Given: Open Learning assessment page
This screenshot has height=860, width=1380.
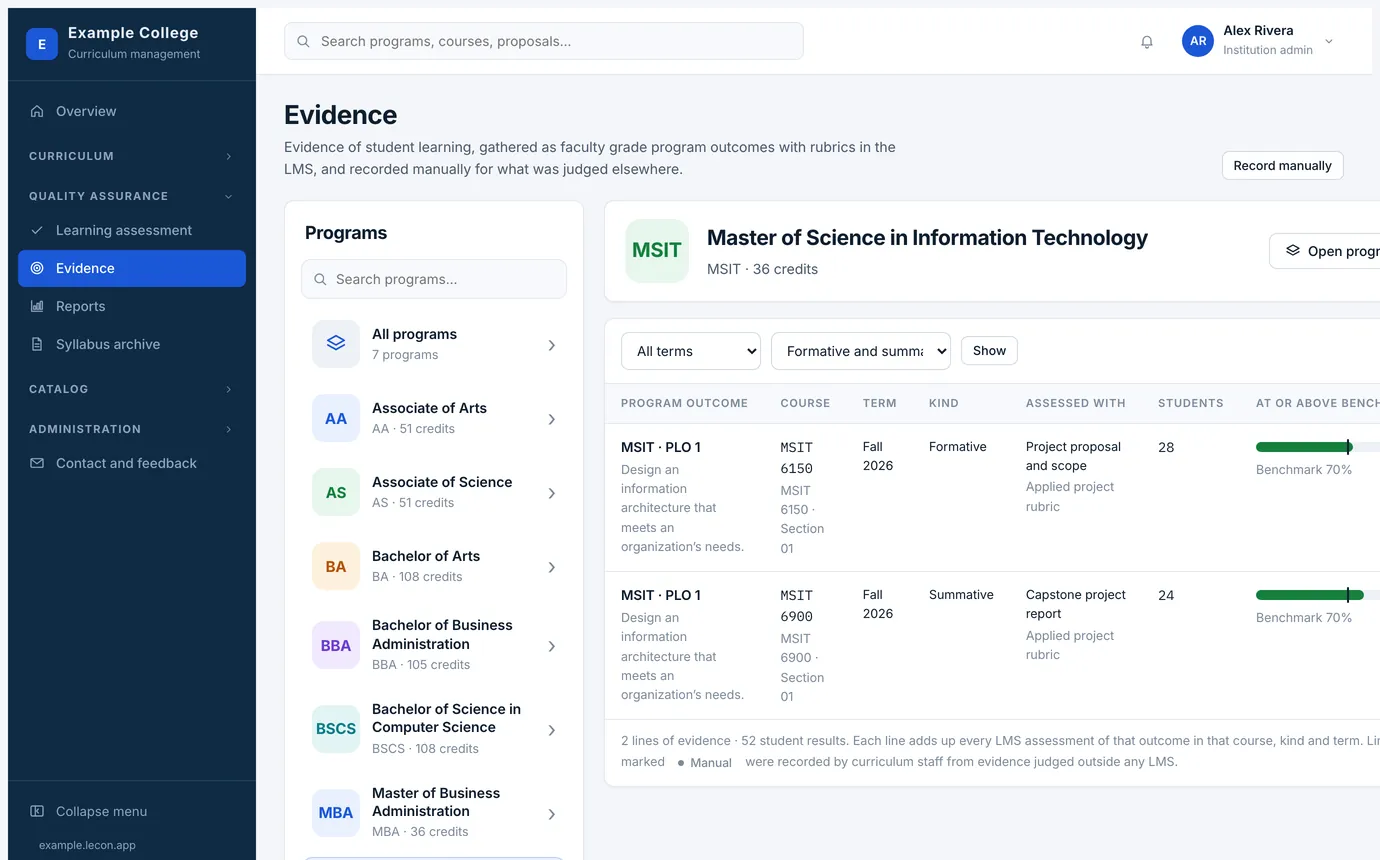Looking at the screenshot, I should coord(132,230).
